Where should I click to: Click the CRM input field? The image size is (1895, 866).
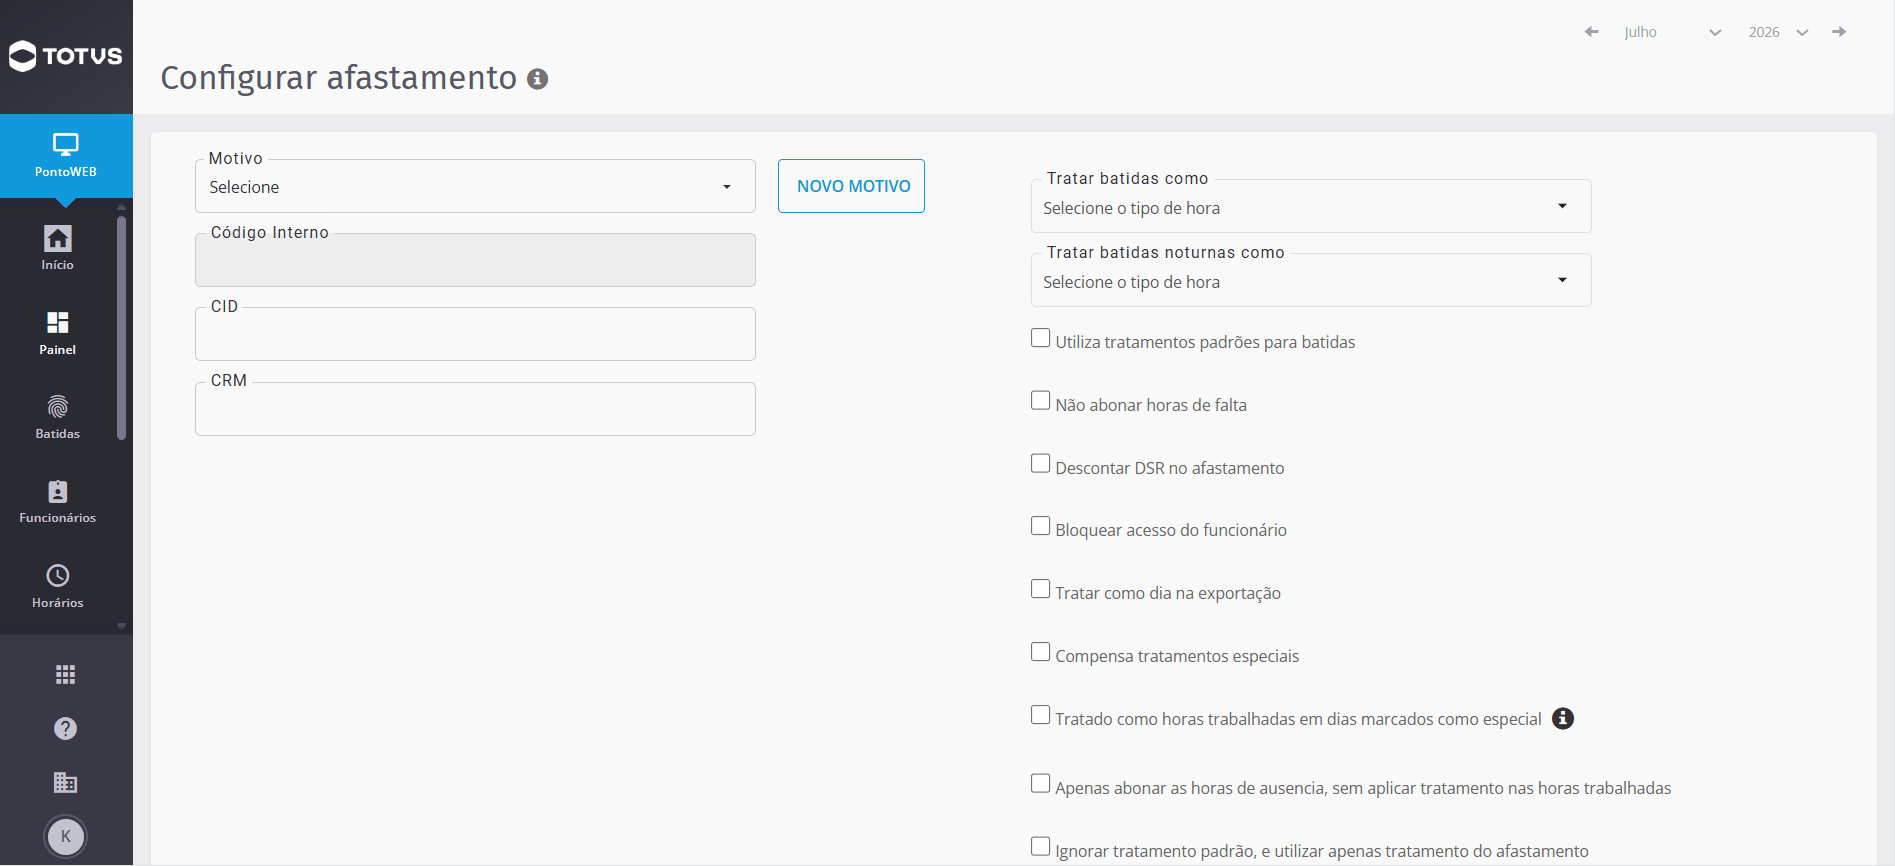[475, 409]
